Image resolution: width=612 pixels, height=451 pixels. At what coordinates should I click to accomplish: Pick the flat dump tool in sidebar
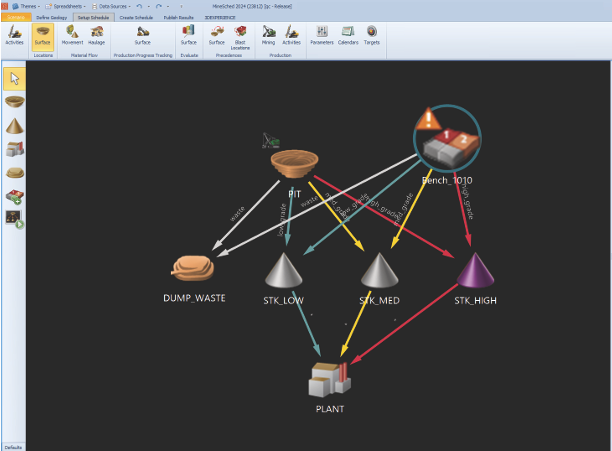15,172
